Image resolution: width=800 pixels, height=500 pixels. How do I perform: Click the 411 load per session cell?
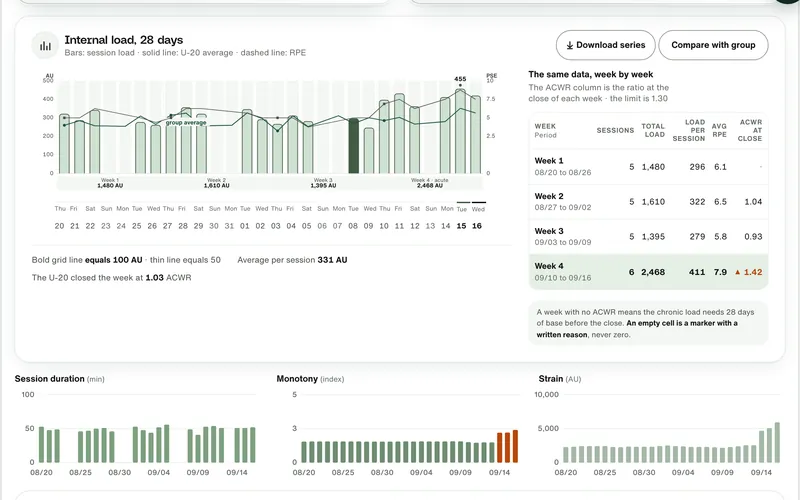pos(697,272)
